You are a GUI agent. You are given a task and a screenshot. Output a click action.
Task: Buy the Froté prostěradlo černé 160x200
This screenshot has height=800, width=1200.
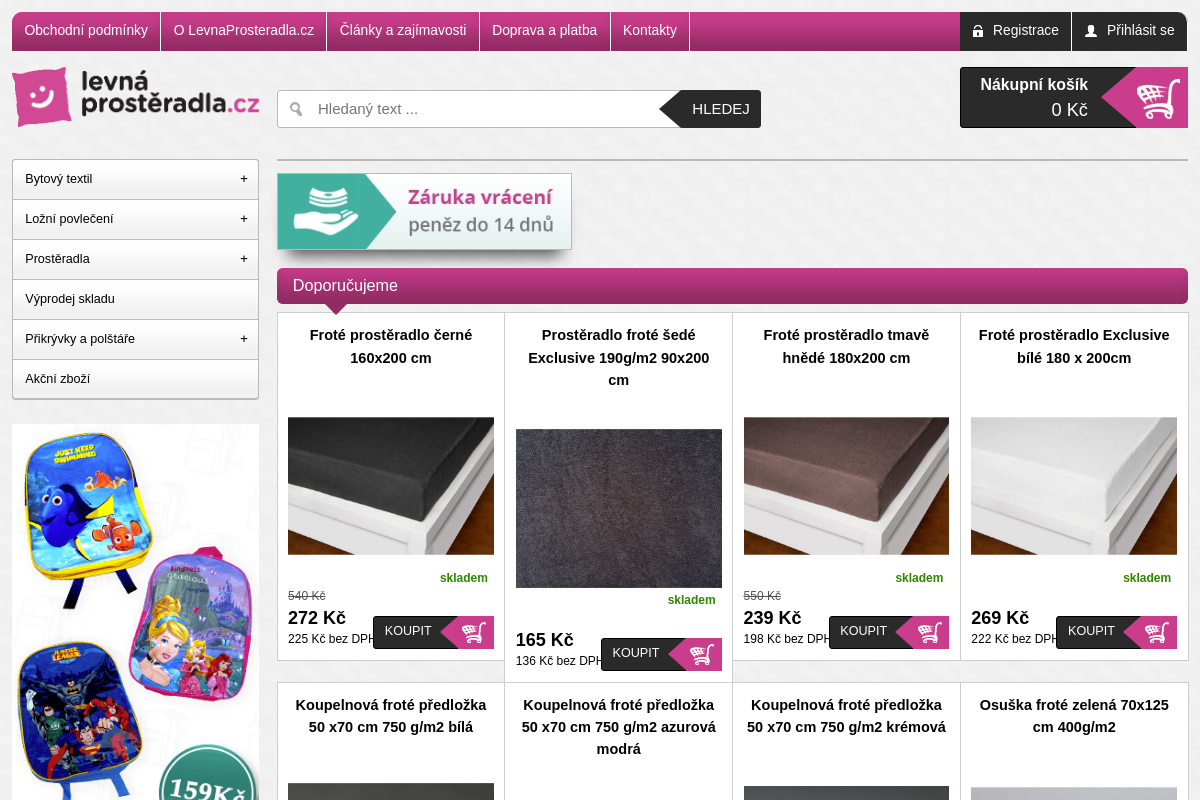[x=433, y=632]
